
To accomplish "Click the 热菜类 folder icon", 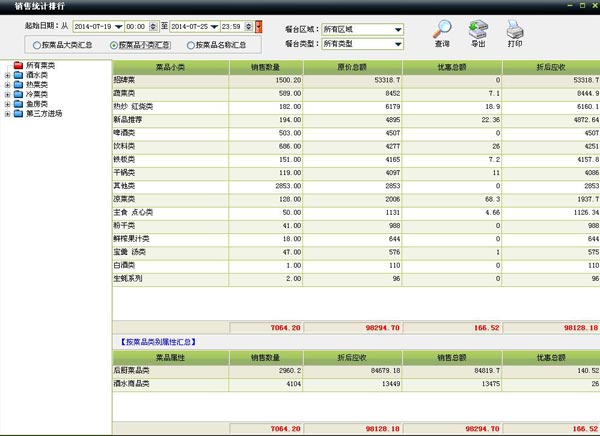I will (18, 85).
